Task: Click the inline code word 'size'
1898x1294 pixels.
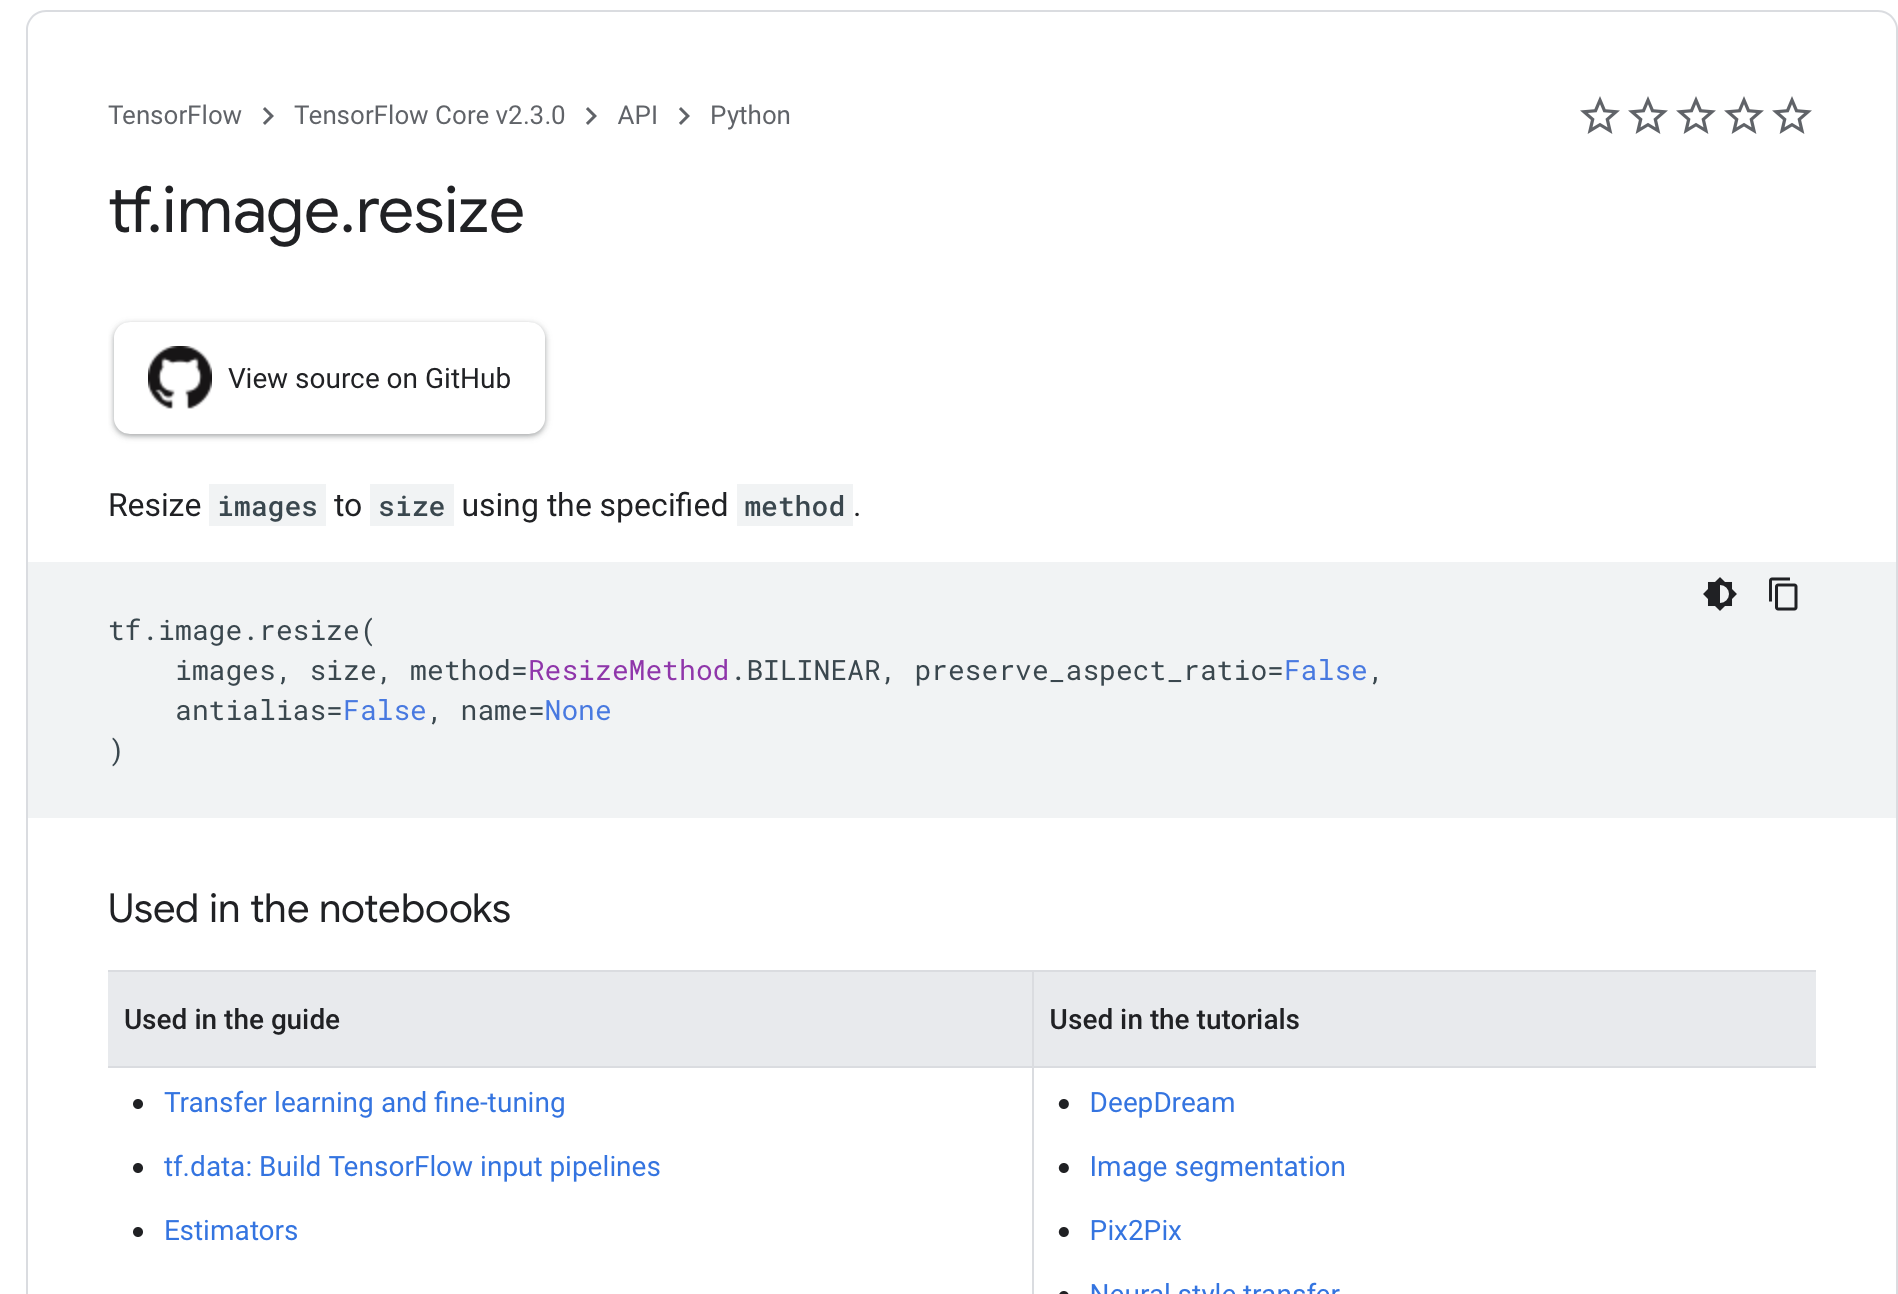Action: point(411,506)
